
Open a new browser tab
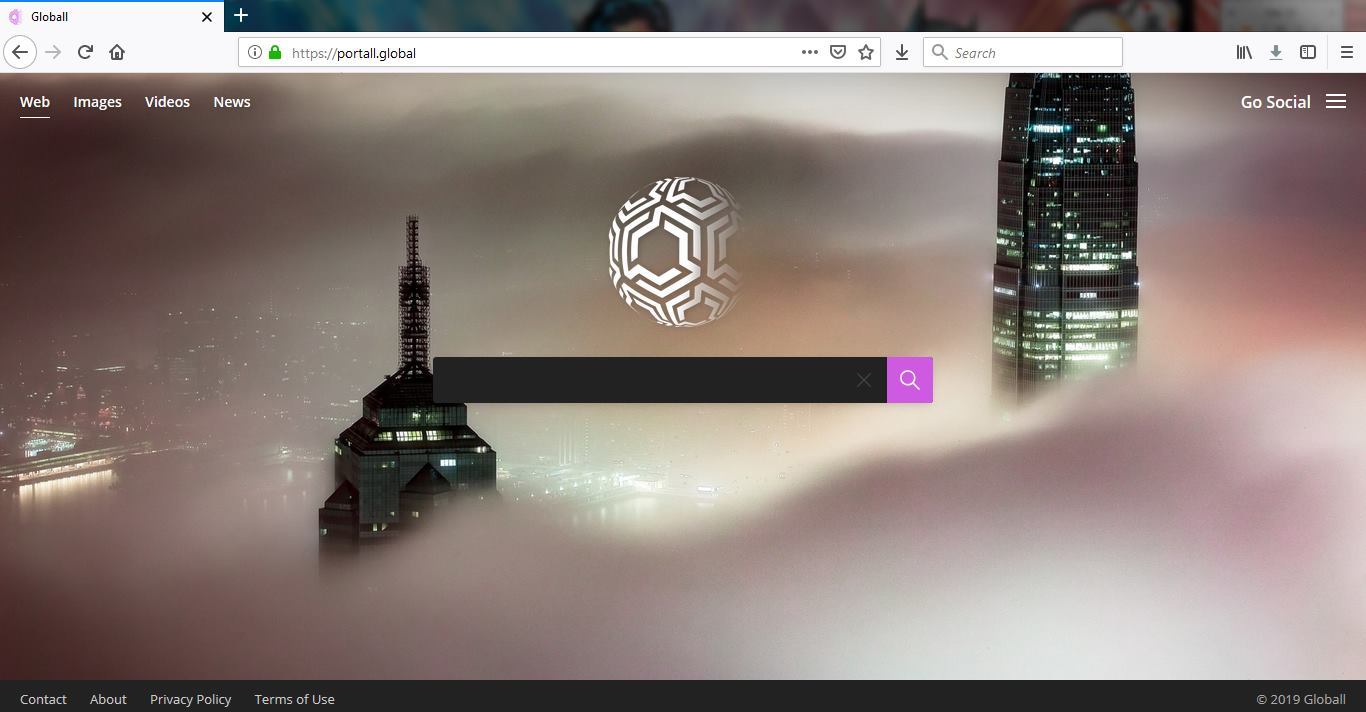241,15
